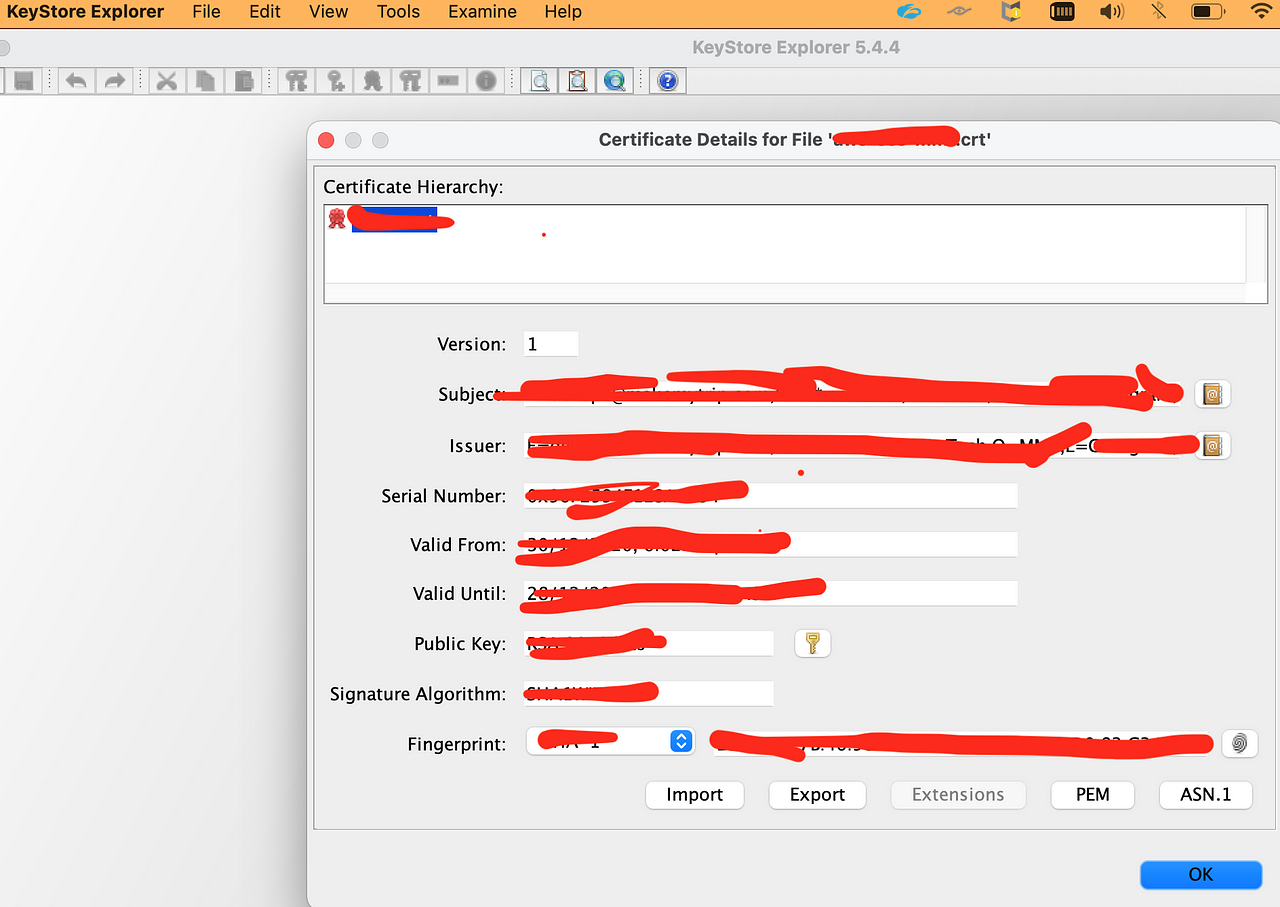Open the File menu

click(206, 12)
